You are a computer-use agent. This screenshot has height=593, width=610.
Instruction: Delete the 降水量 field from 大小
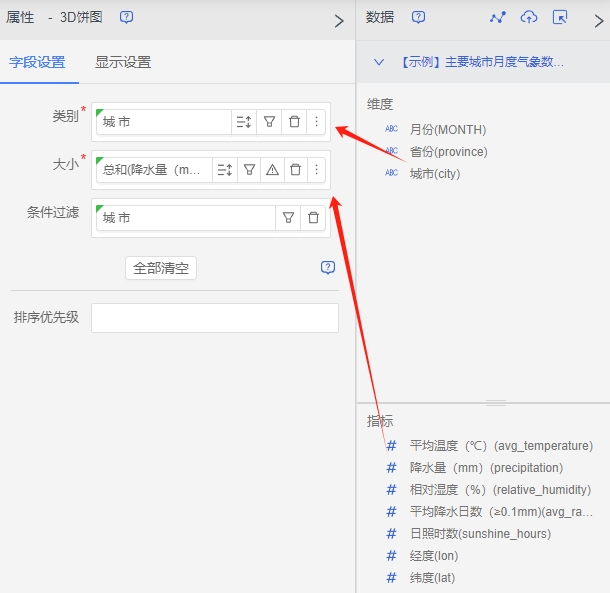click(295, 170)
